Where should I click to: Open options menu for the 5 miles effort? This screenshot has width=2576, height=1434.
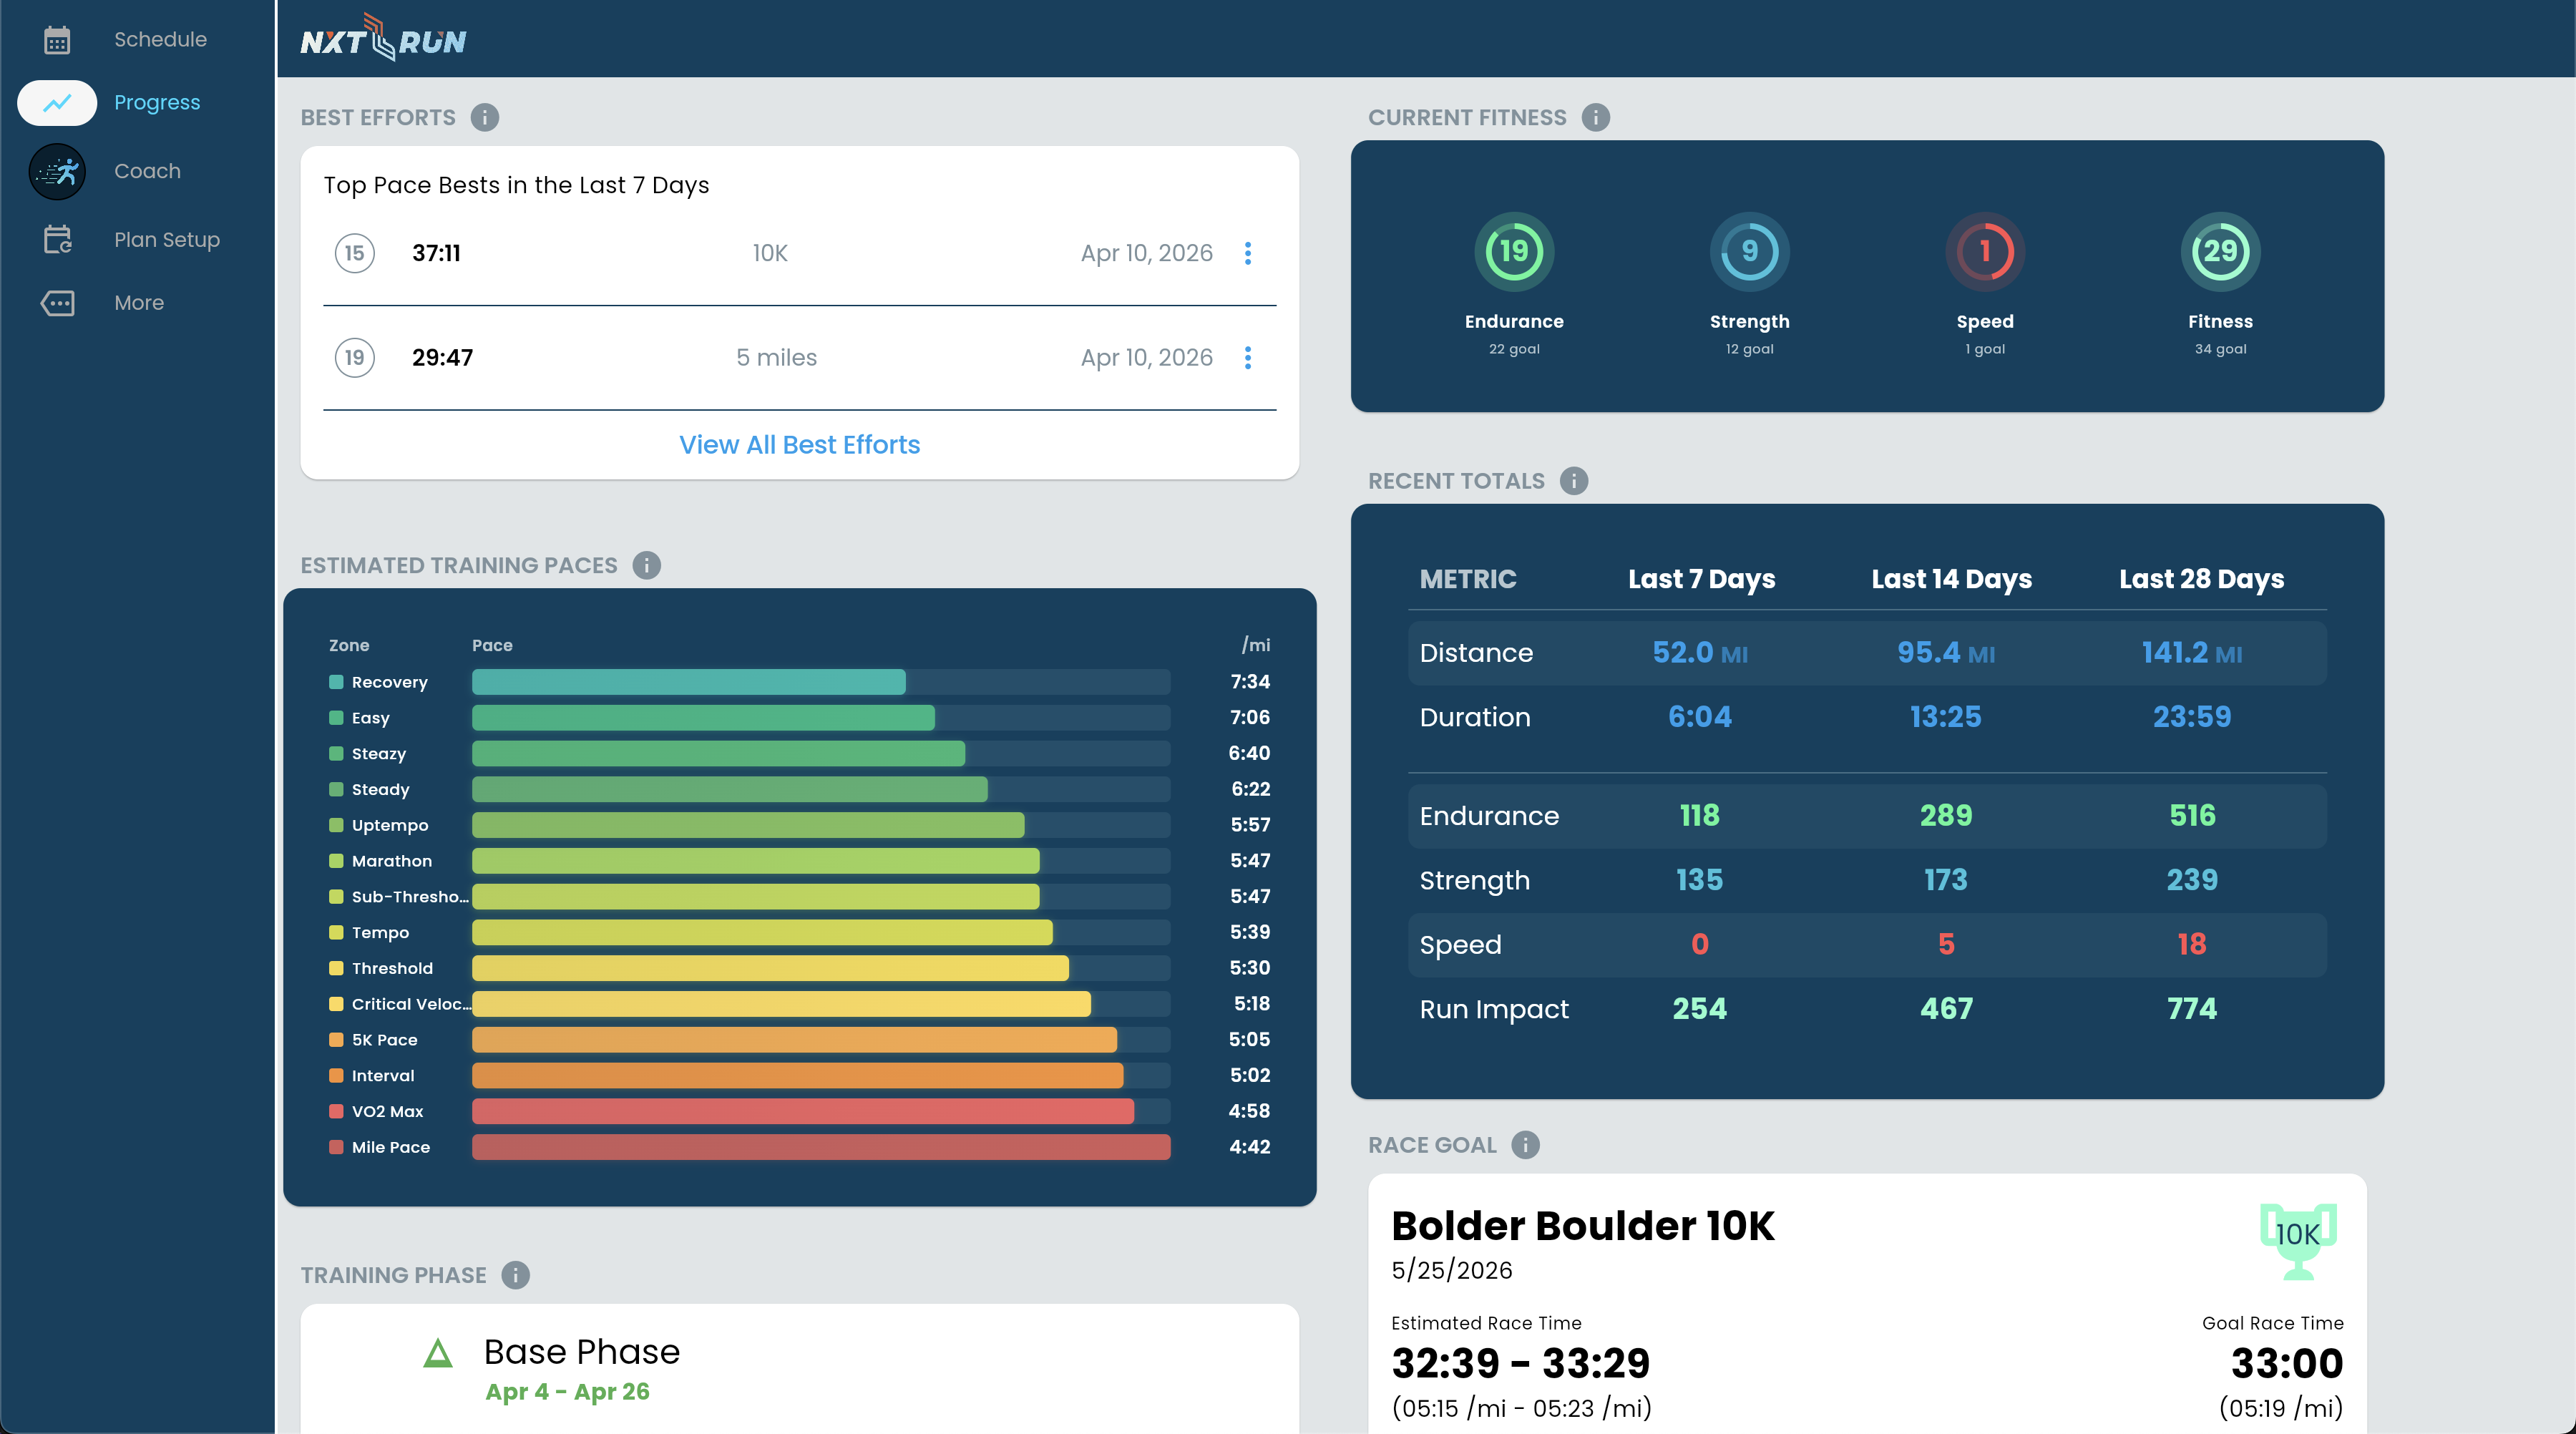point(1248,357)
